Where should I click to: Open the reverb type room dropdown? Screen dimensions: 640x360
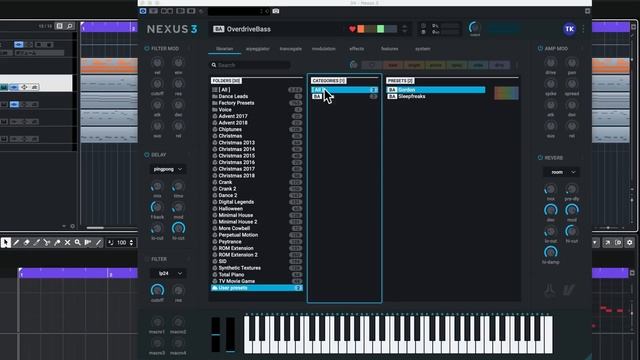point(561,172)
